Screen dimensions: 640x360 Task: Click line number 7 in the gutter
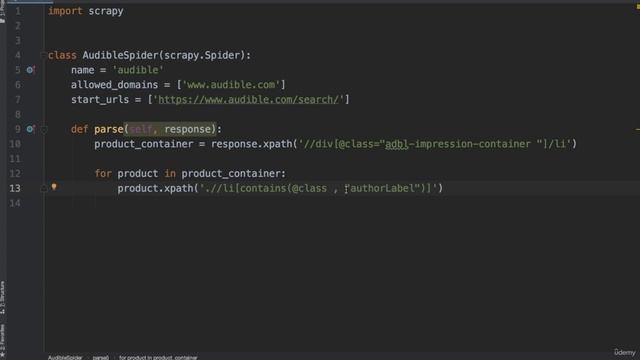coord(18,100)
